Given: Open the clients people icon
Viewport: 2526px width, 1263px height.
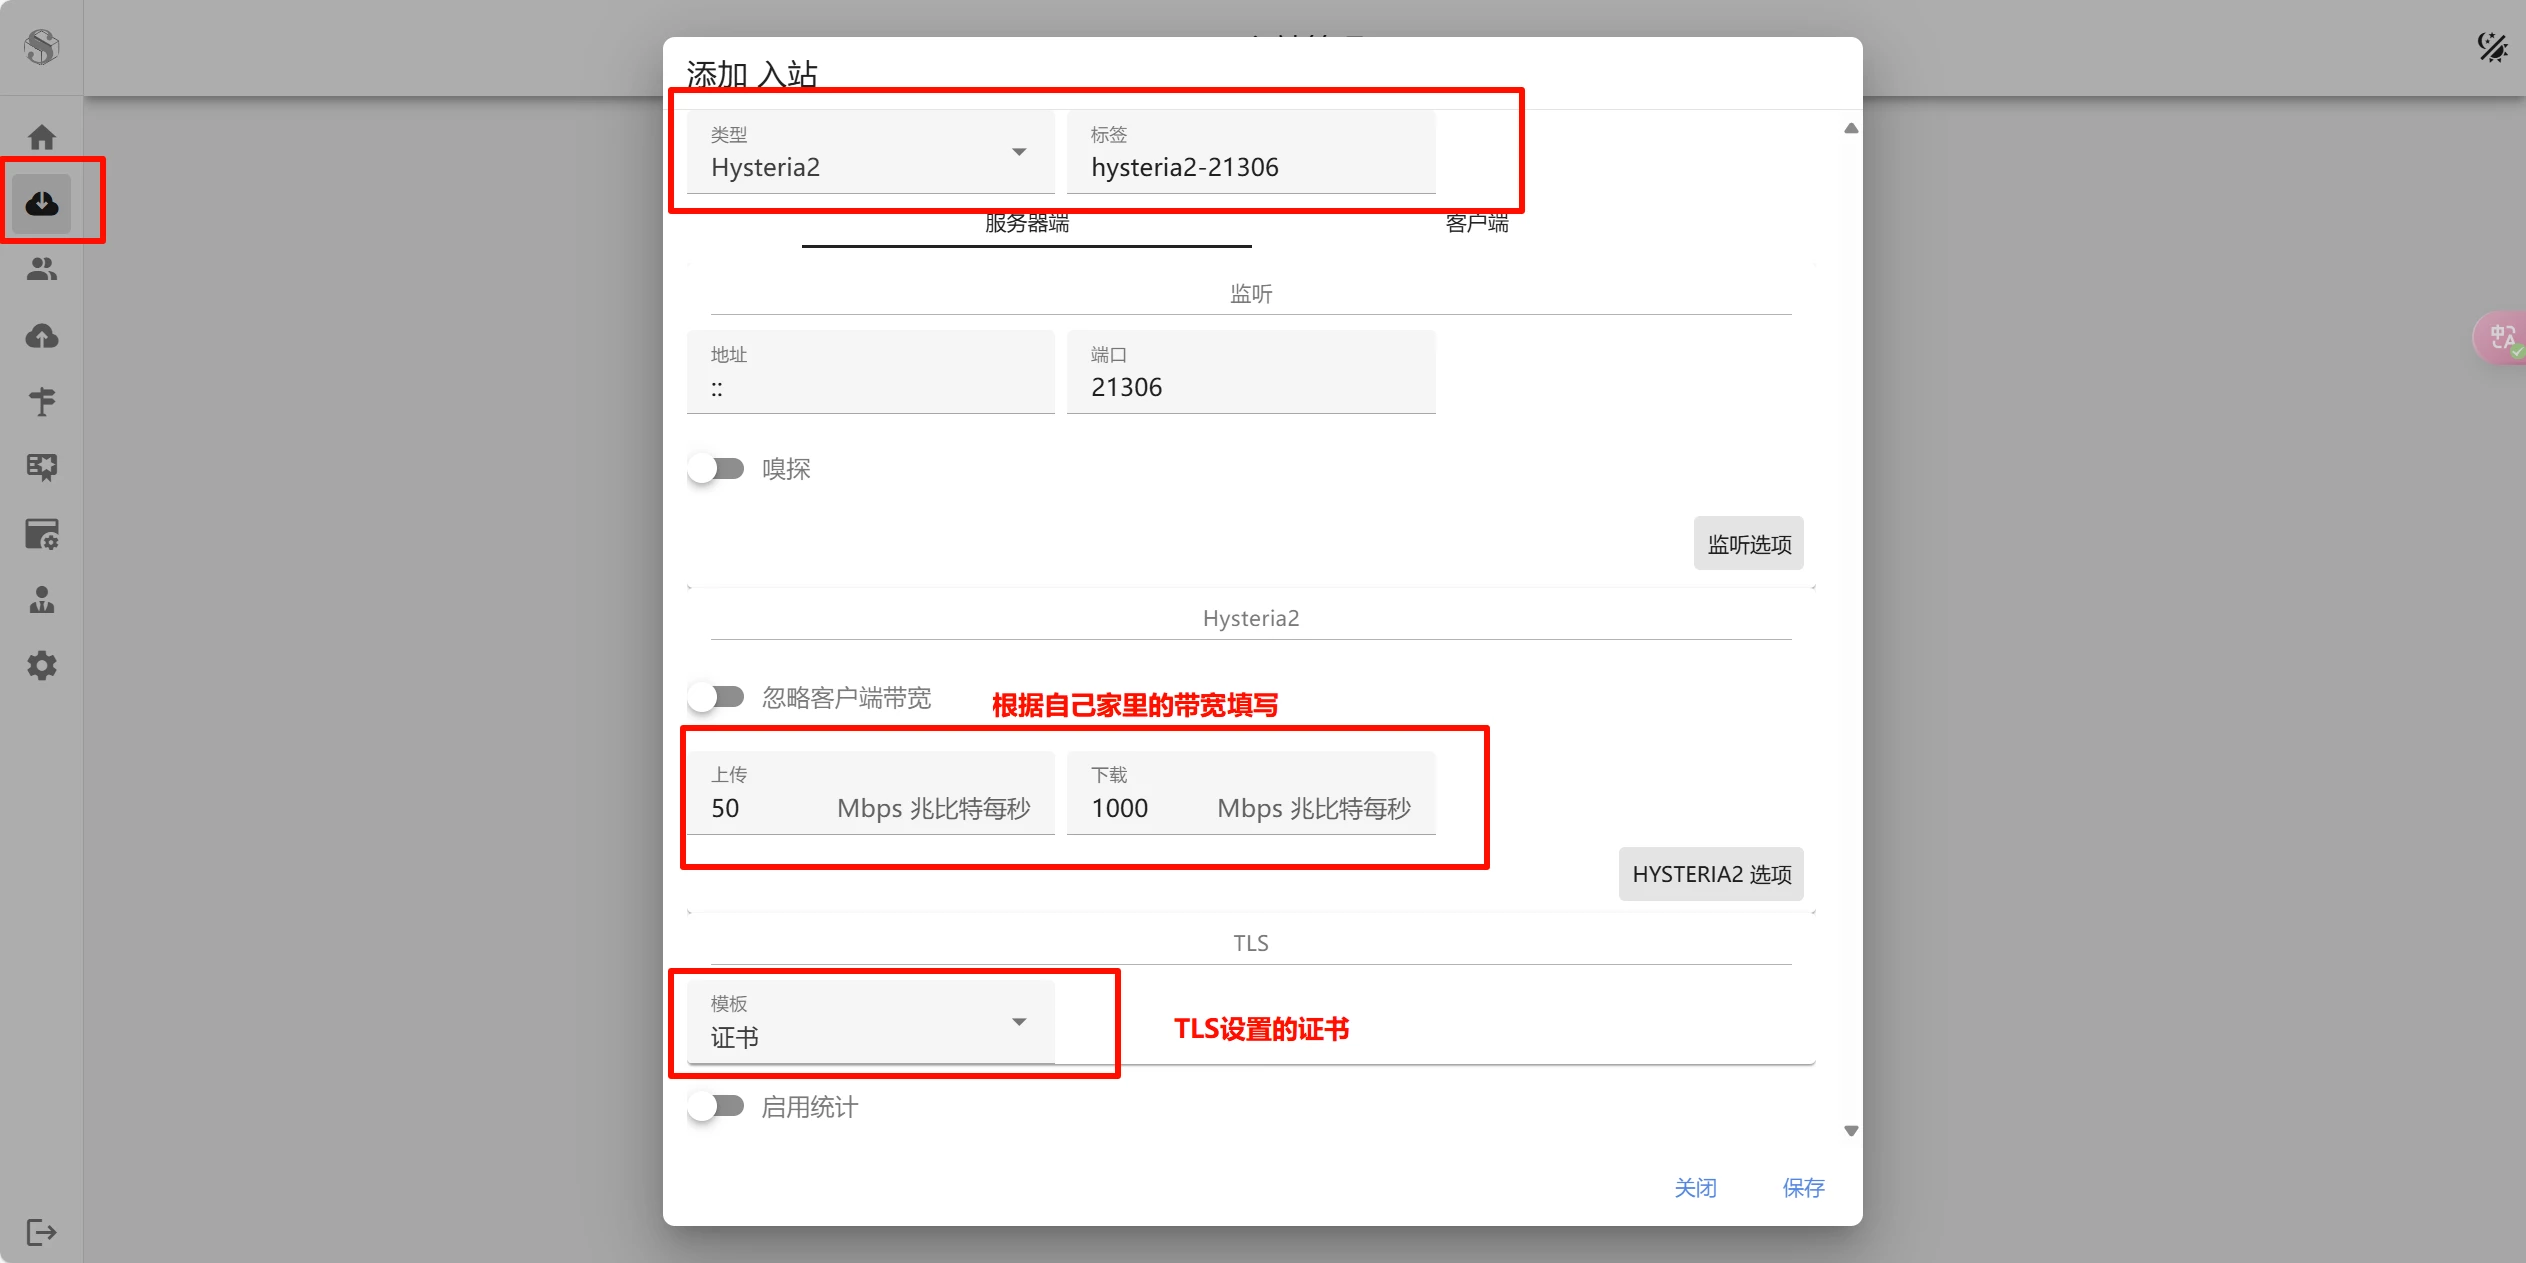Looking at the screenshot, I should tap(41, 269).
